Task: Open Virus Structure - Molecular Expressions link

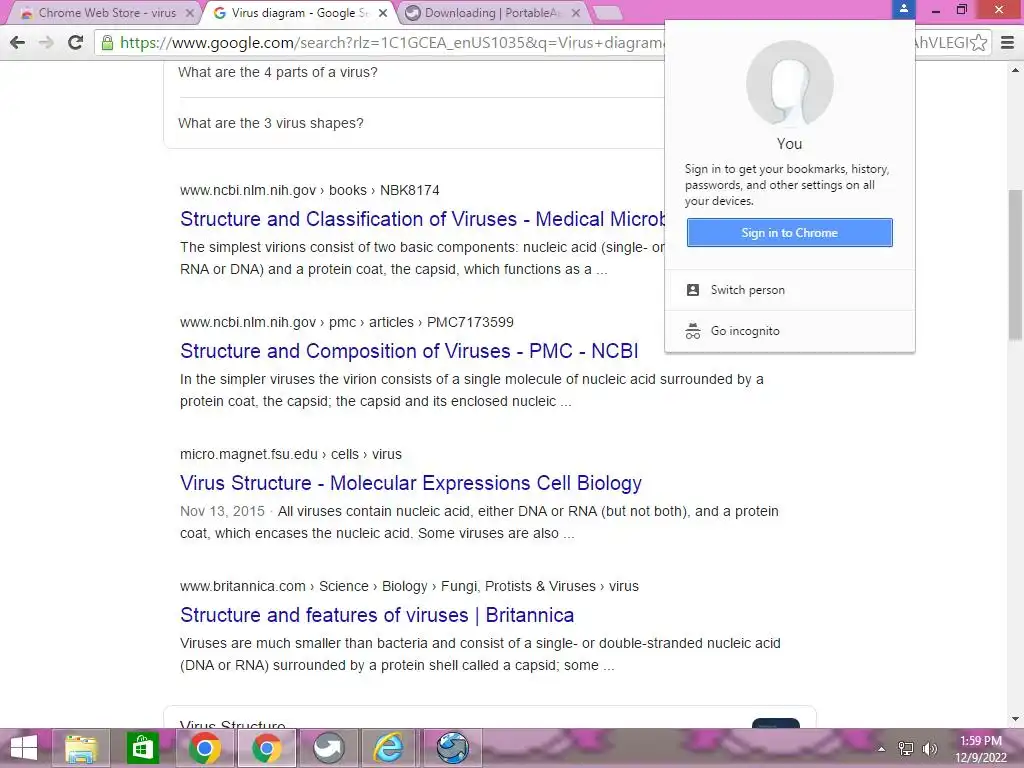Action: [x=411, y=483]
